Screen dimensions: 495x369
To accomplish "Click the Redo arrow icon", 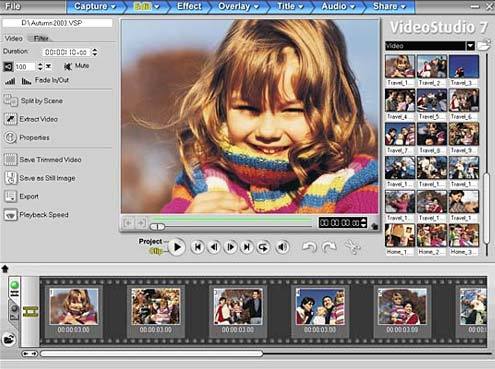I will (x=329, y=247).
